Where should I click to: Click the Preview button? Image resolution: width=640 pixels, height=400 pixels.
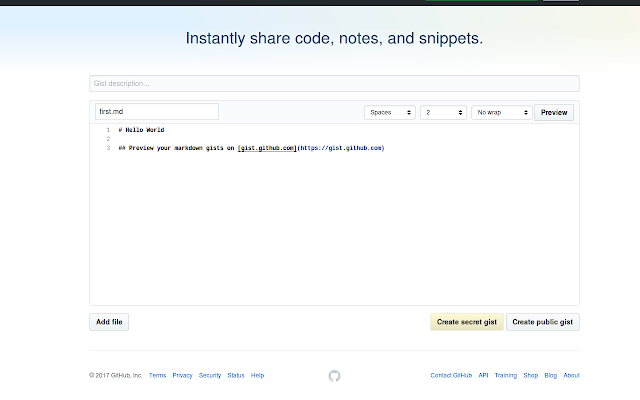(x=554, y=112)
